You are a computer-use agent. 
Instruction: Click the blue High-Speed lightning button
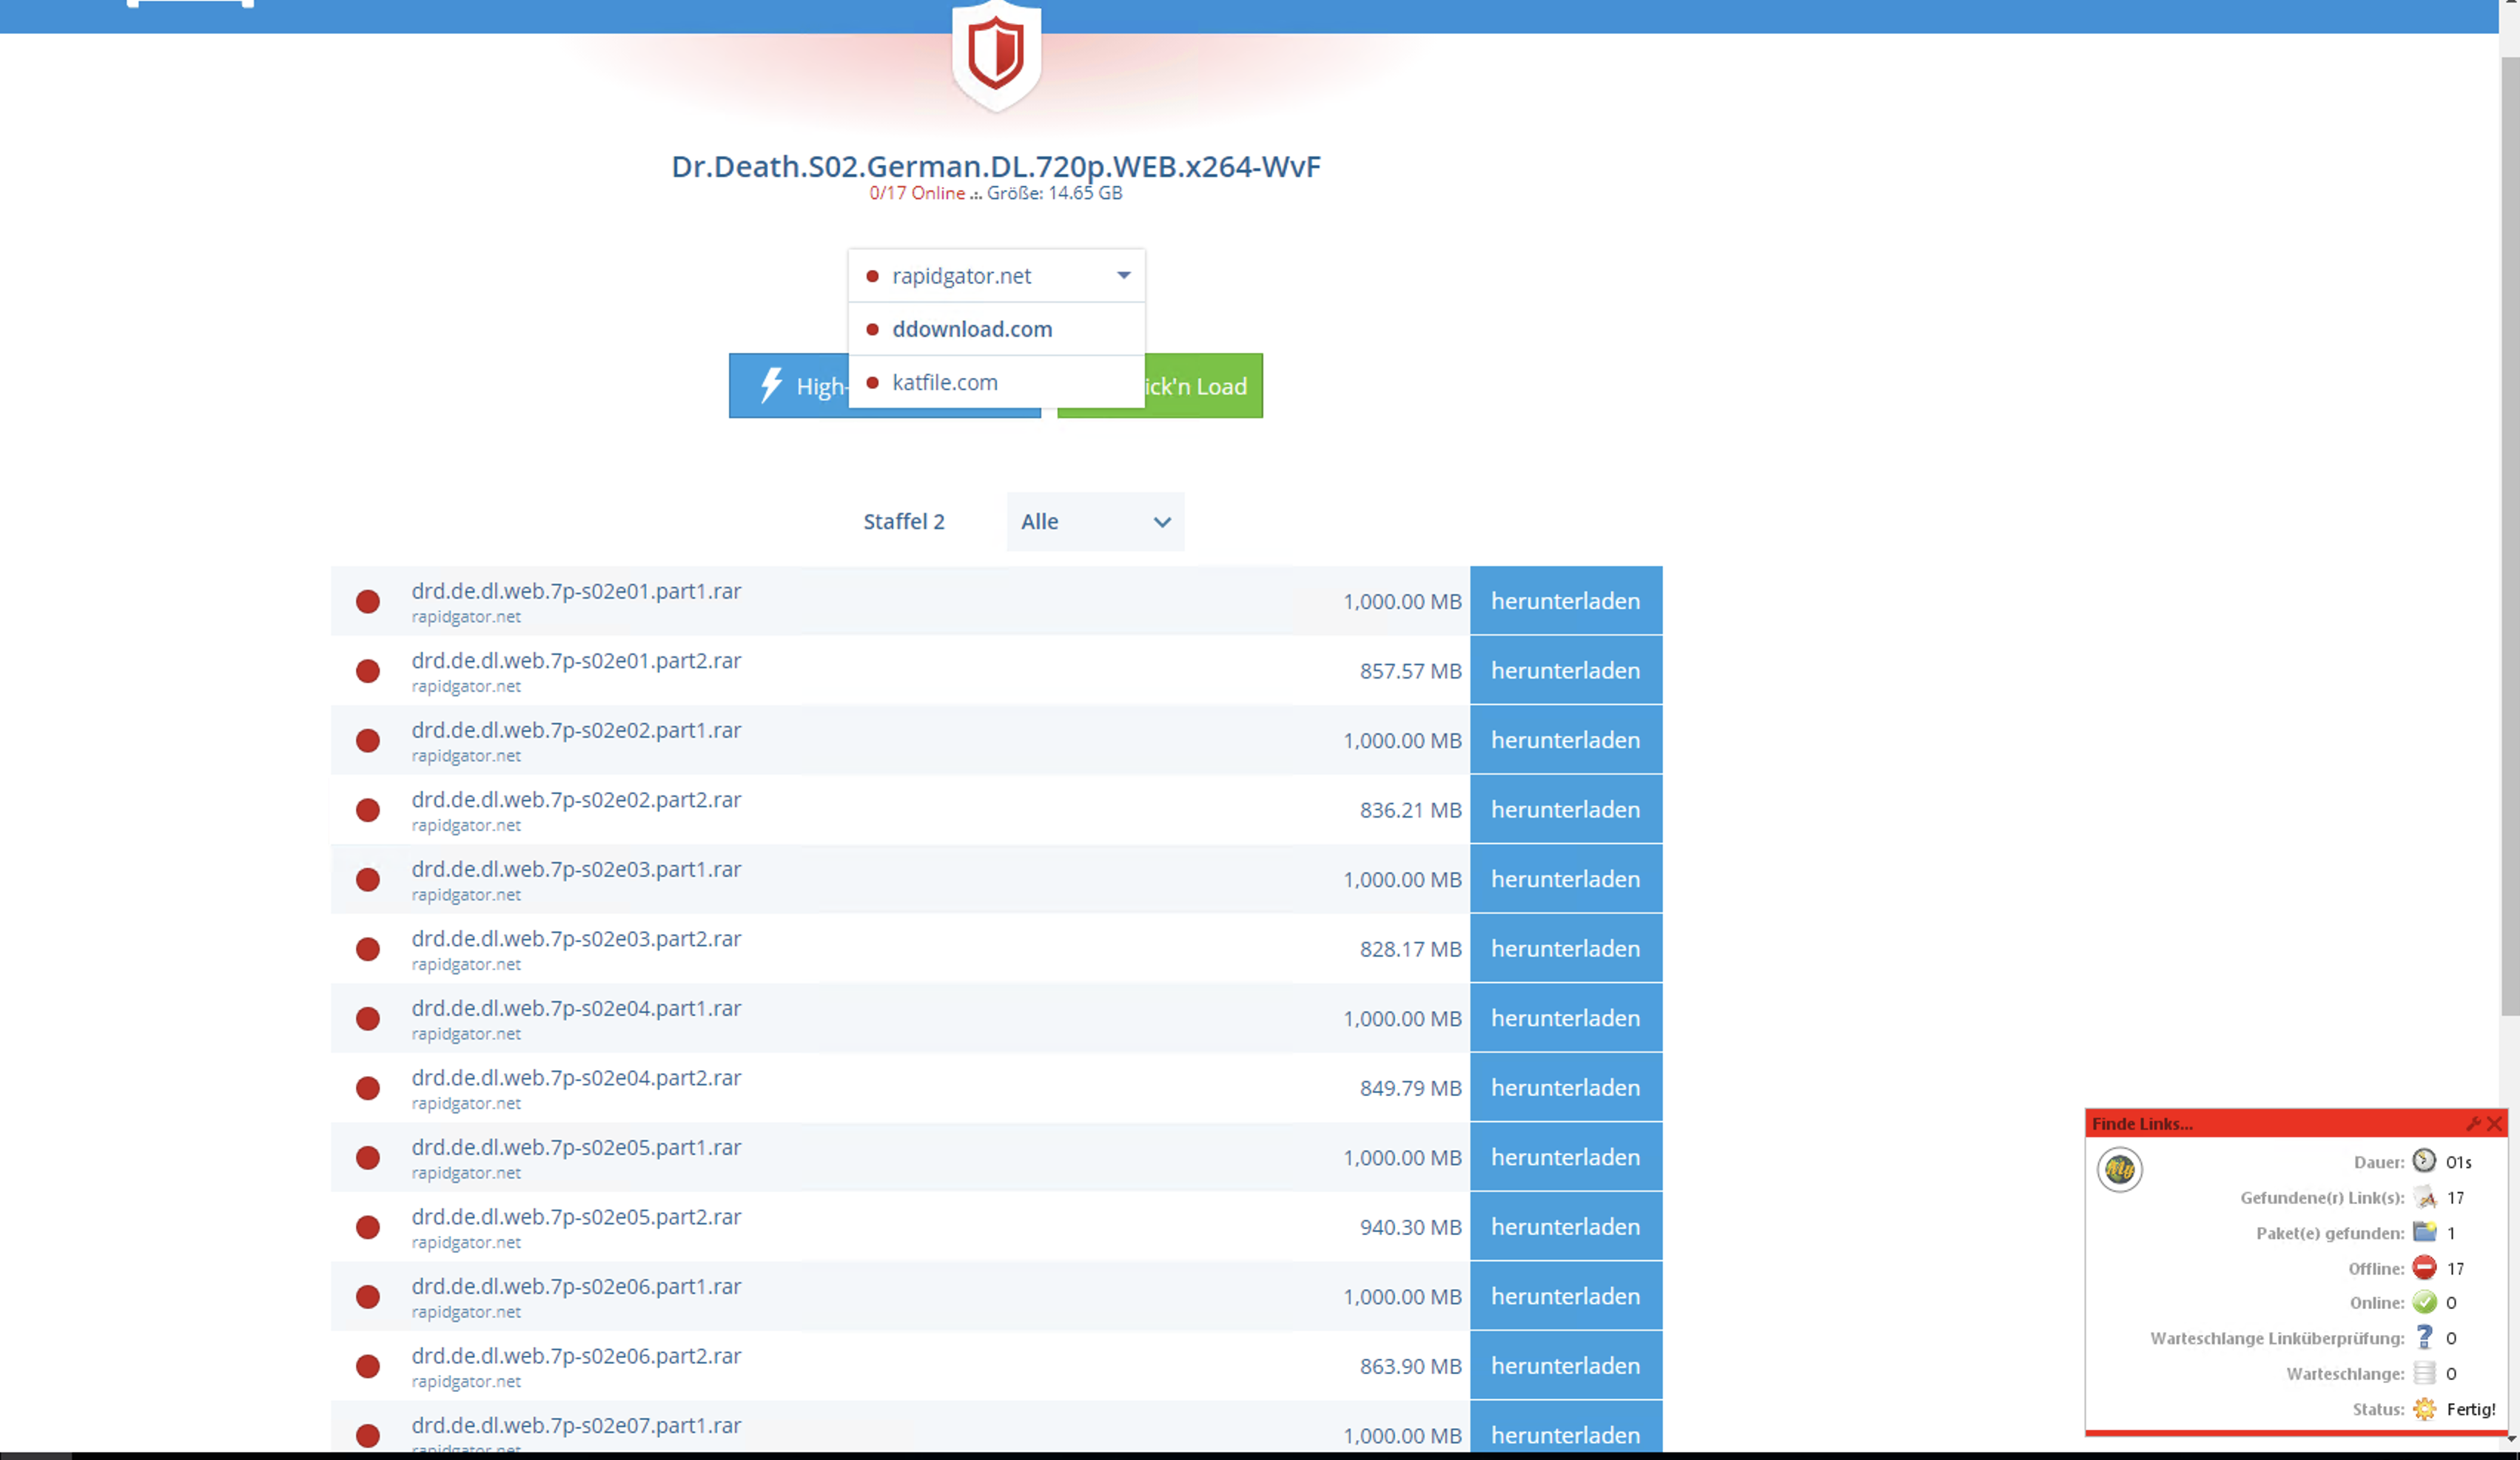click(788, 386)
